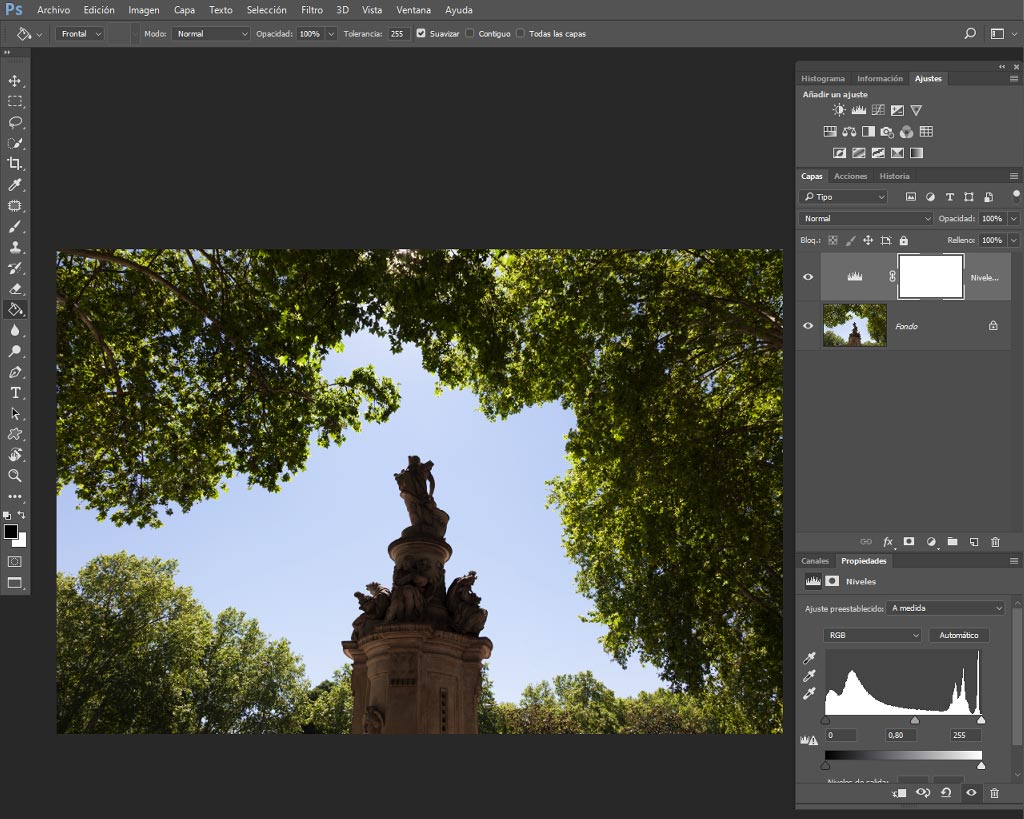Add a layer mask

(x=909, y=541)
